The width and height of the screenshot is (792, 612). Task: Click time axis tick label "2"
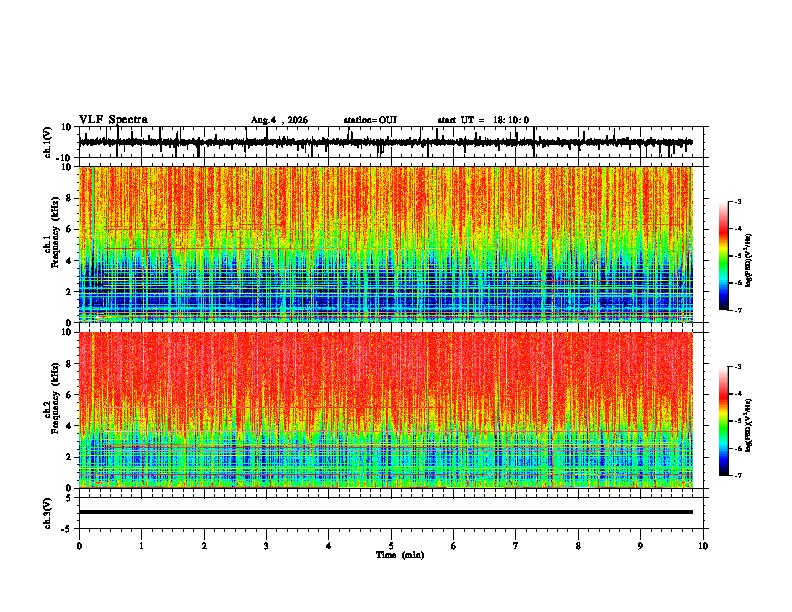point(204,546)
